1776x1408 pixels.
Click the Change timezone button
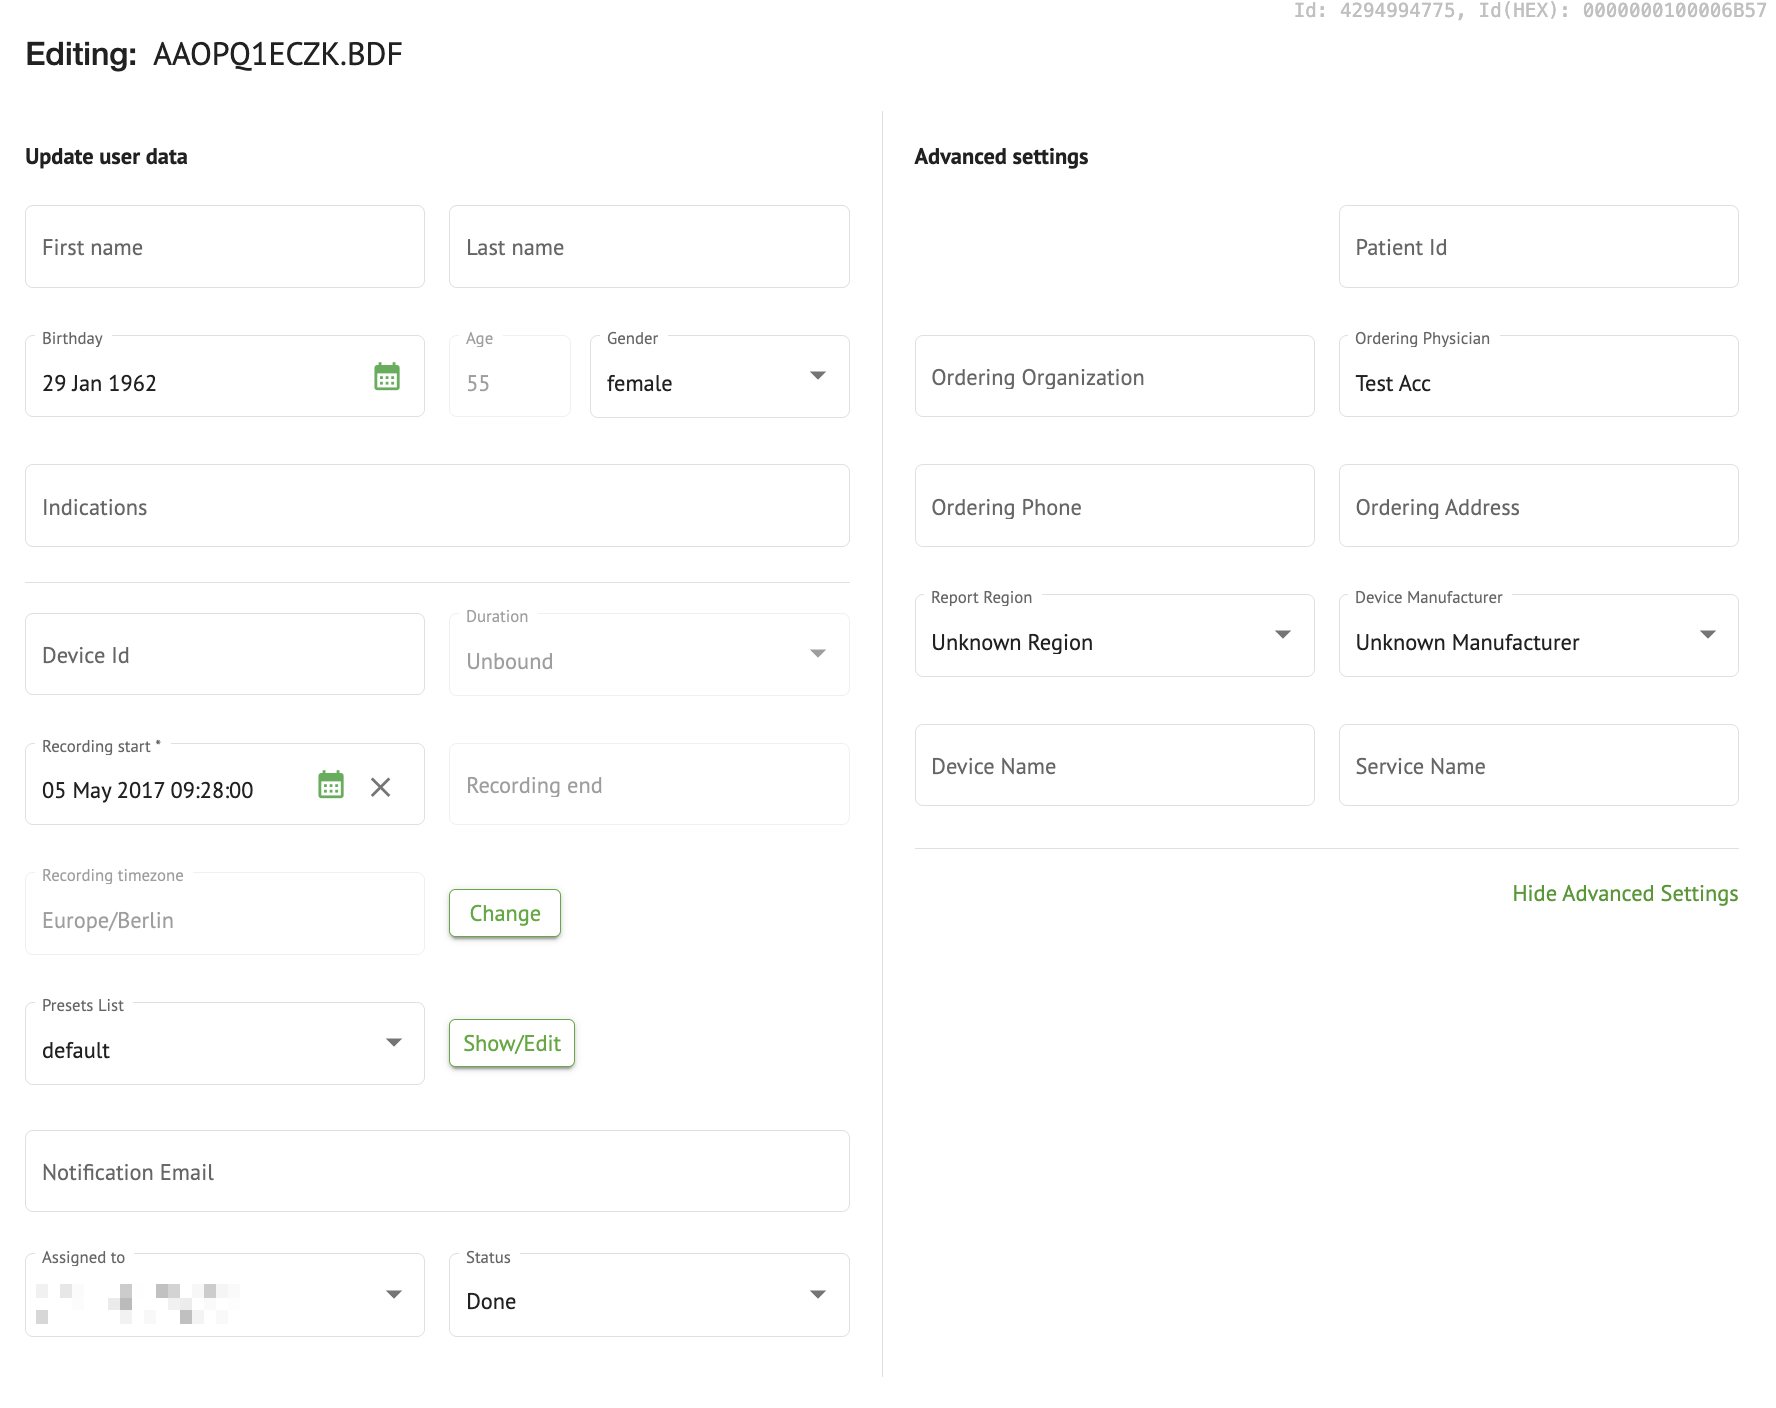tap(504, 913)
